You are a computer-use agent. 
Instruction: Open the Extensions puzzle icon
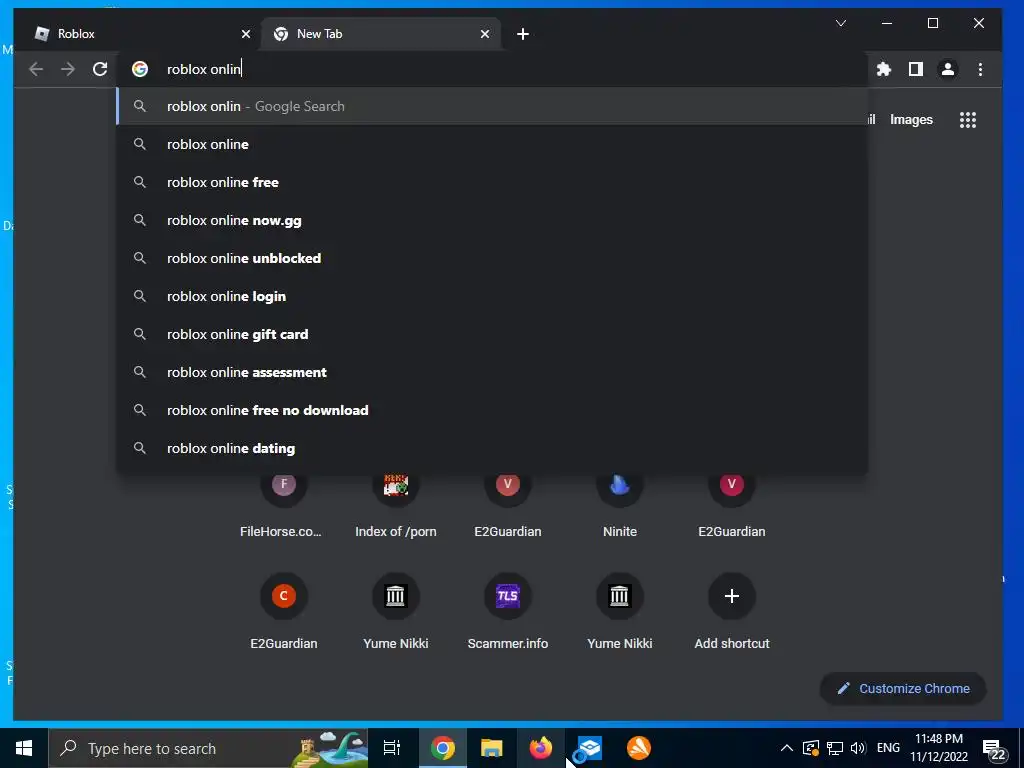884,69
